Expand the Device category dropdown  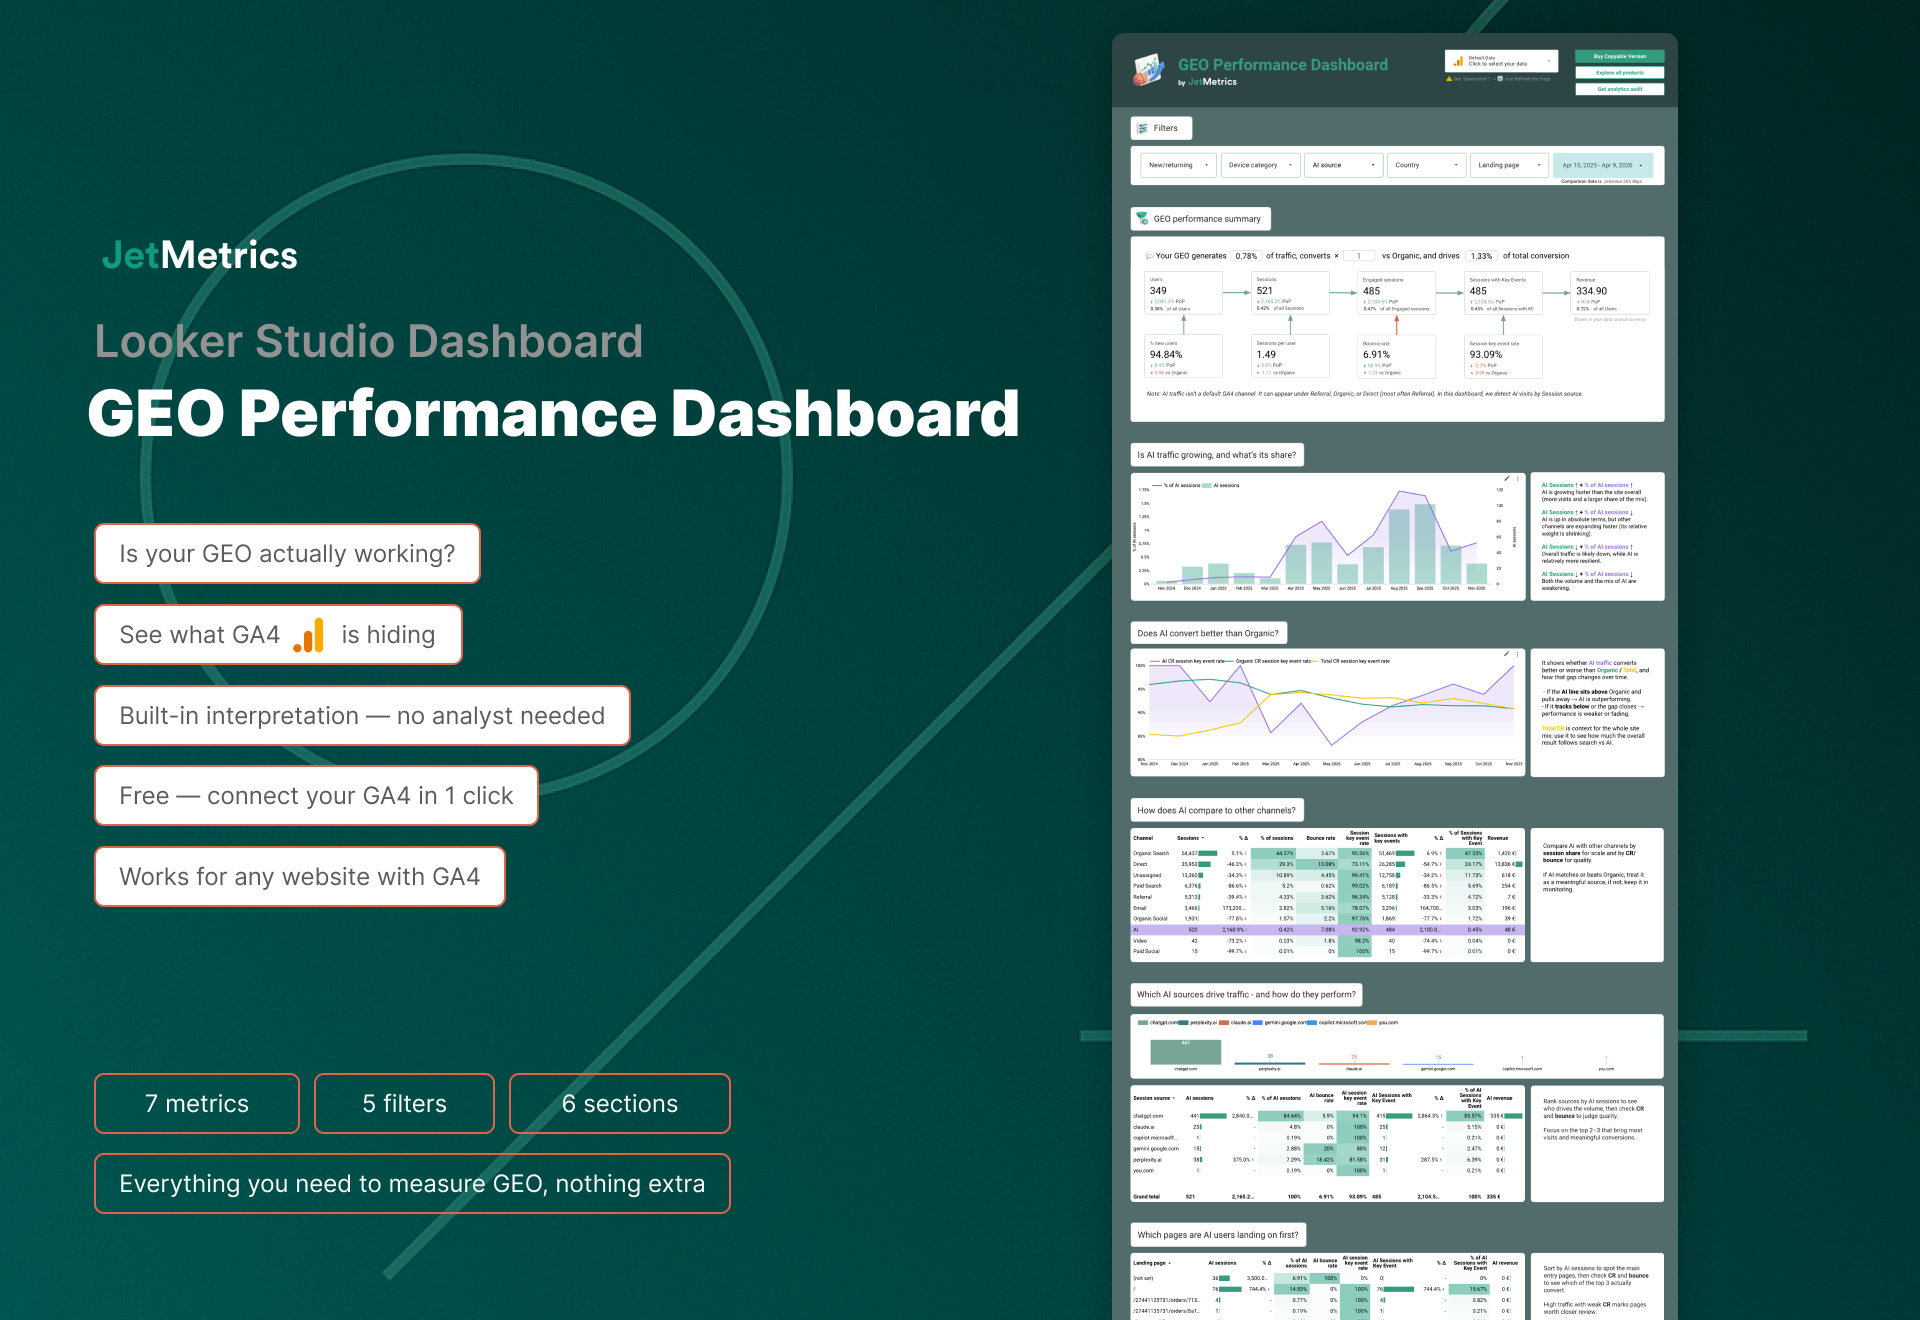pos(1259,165)
